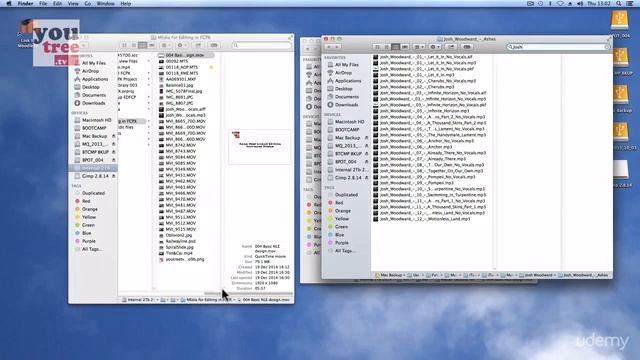Open AirDrop in Media for Editing sidebar
This screenshot has height=360, width=640.
pyautogui.click(x=90, y=71)
